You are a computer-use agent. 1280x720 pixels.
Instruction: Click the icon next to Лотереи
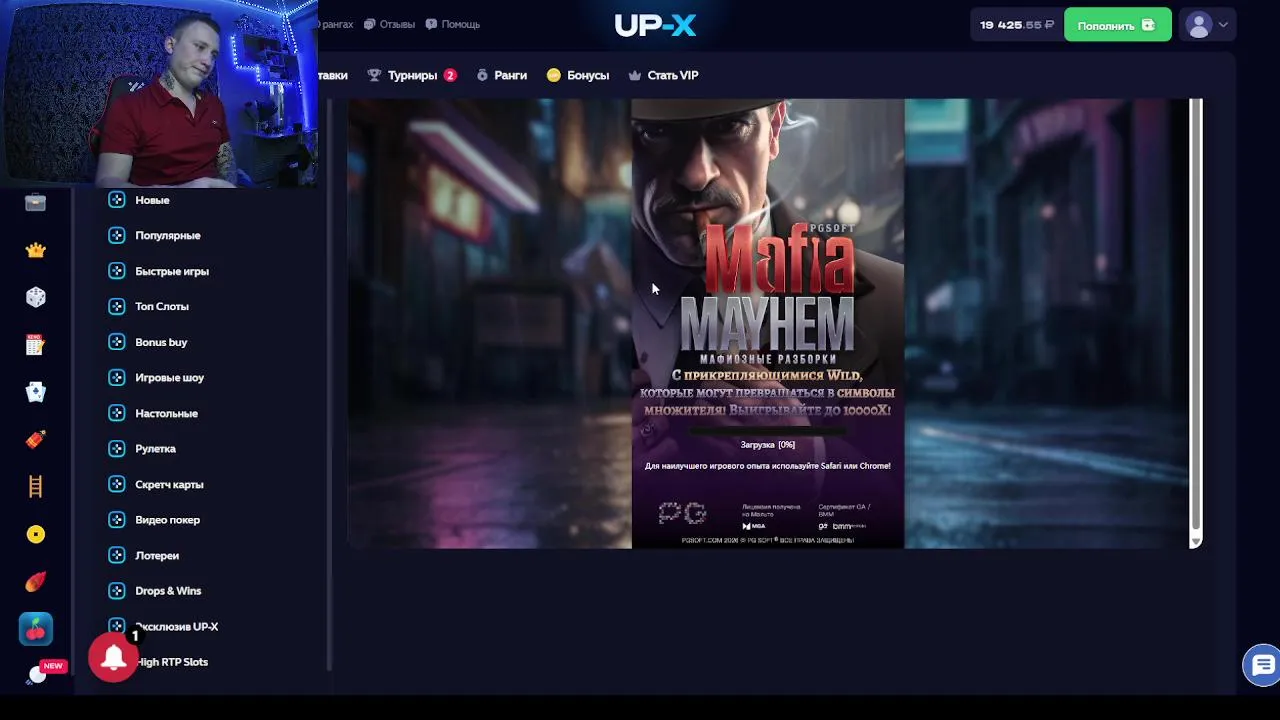pos(116,555)
